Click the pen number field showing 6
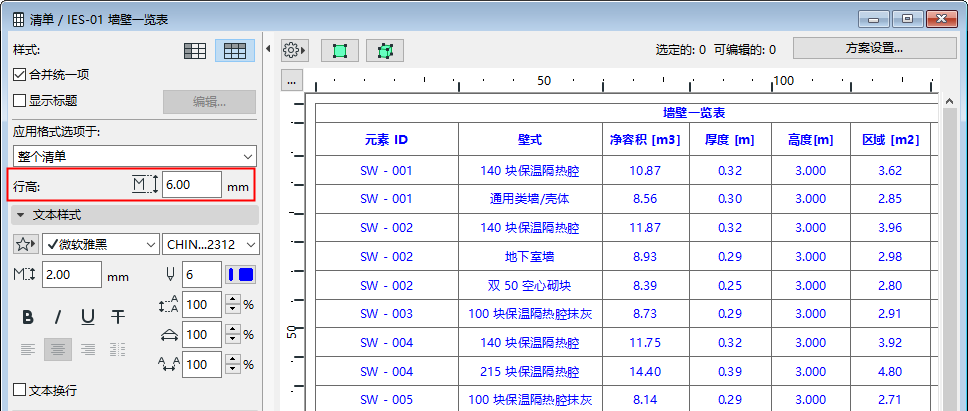968x411 pixels. pyautogui.click(x=201, y=275)
